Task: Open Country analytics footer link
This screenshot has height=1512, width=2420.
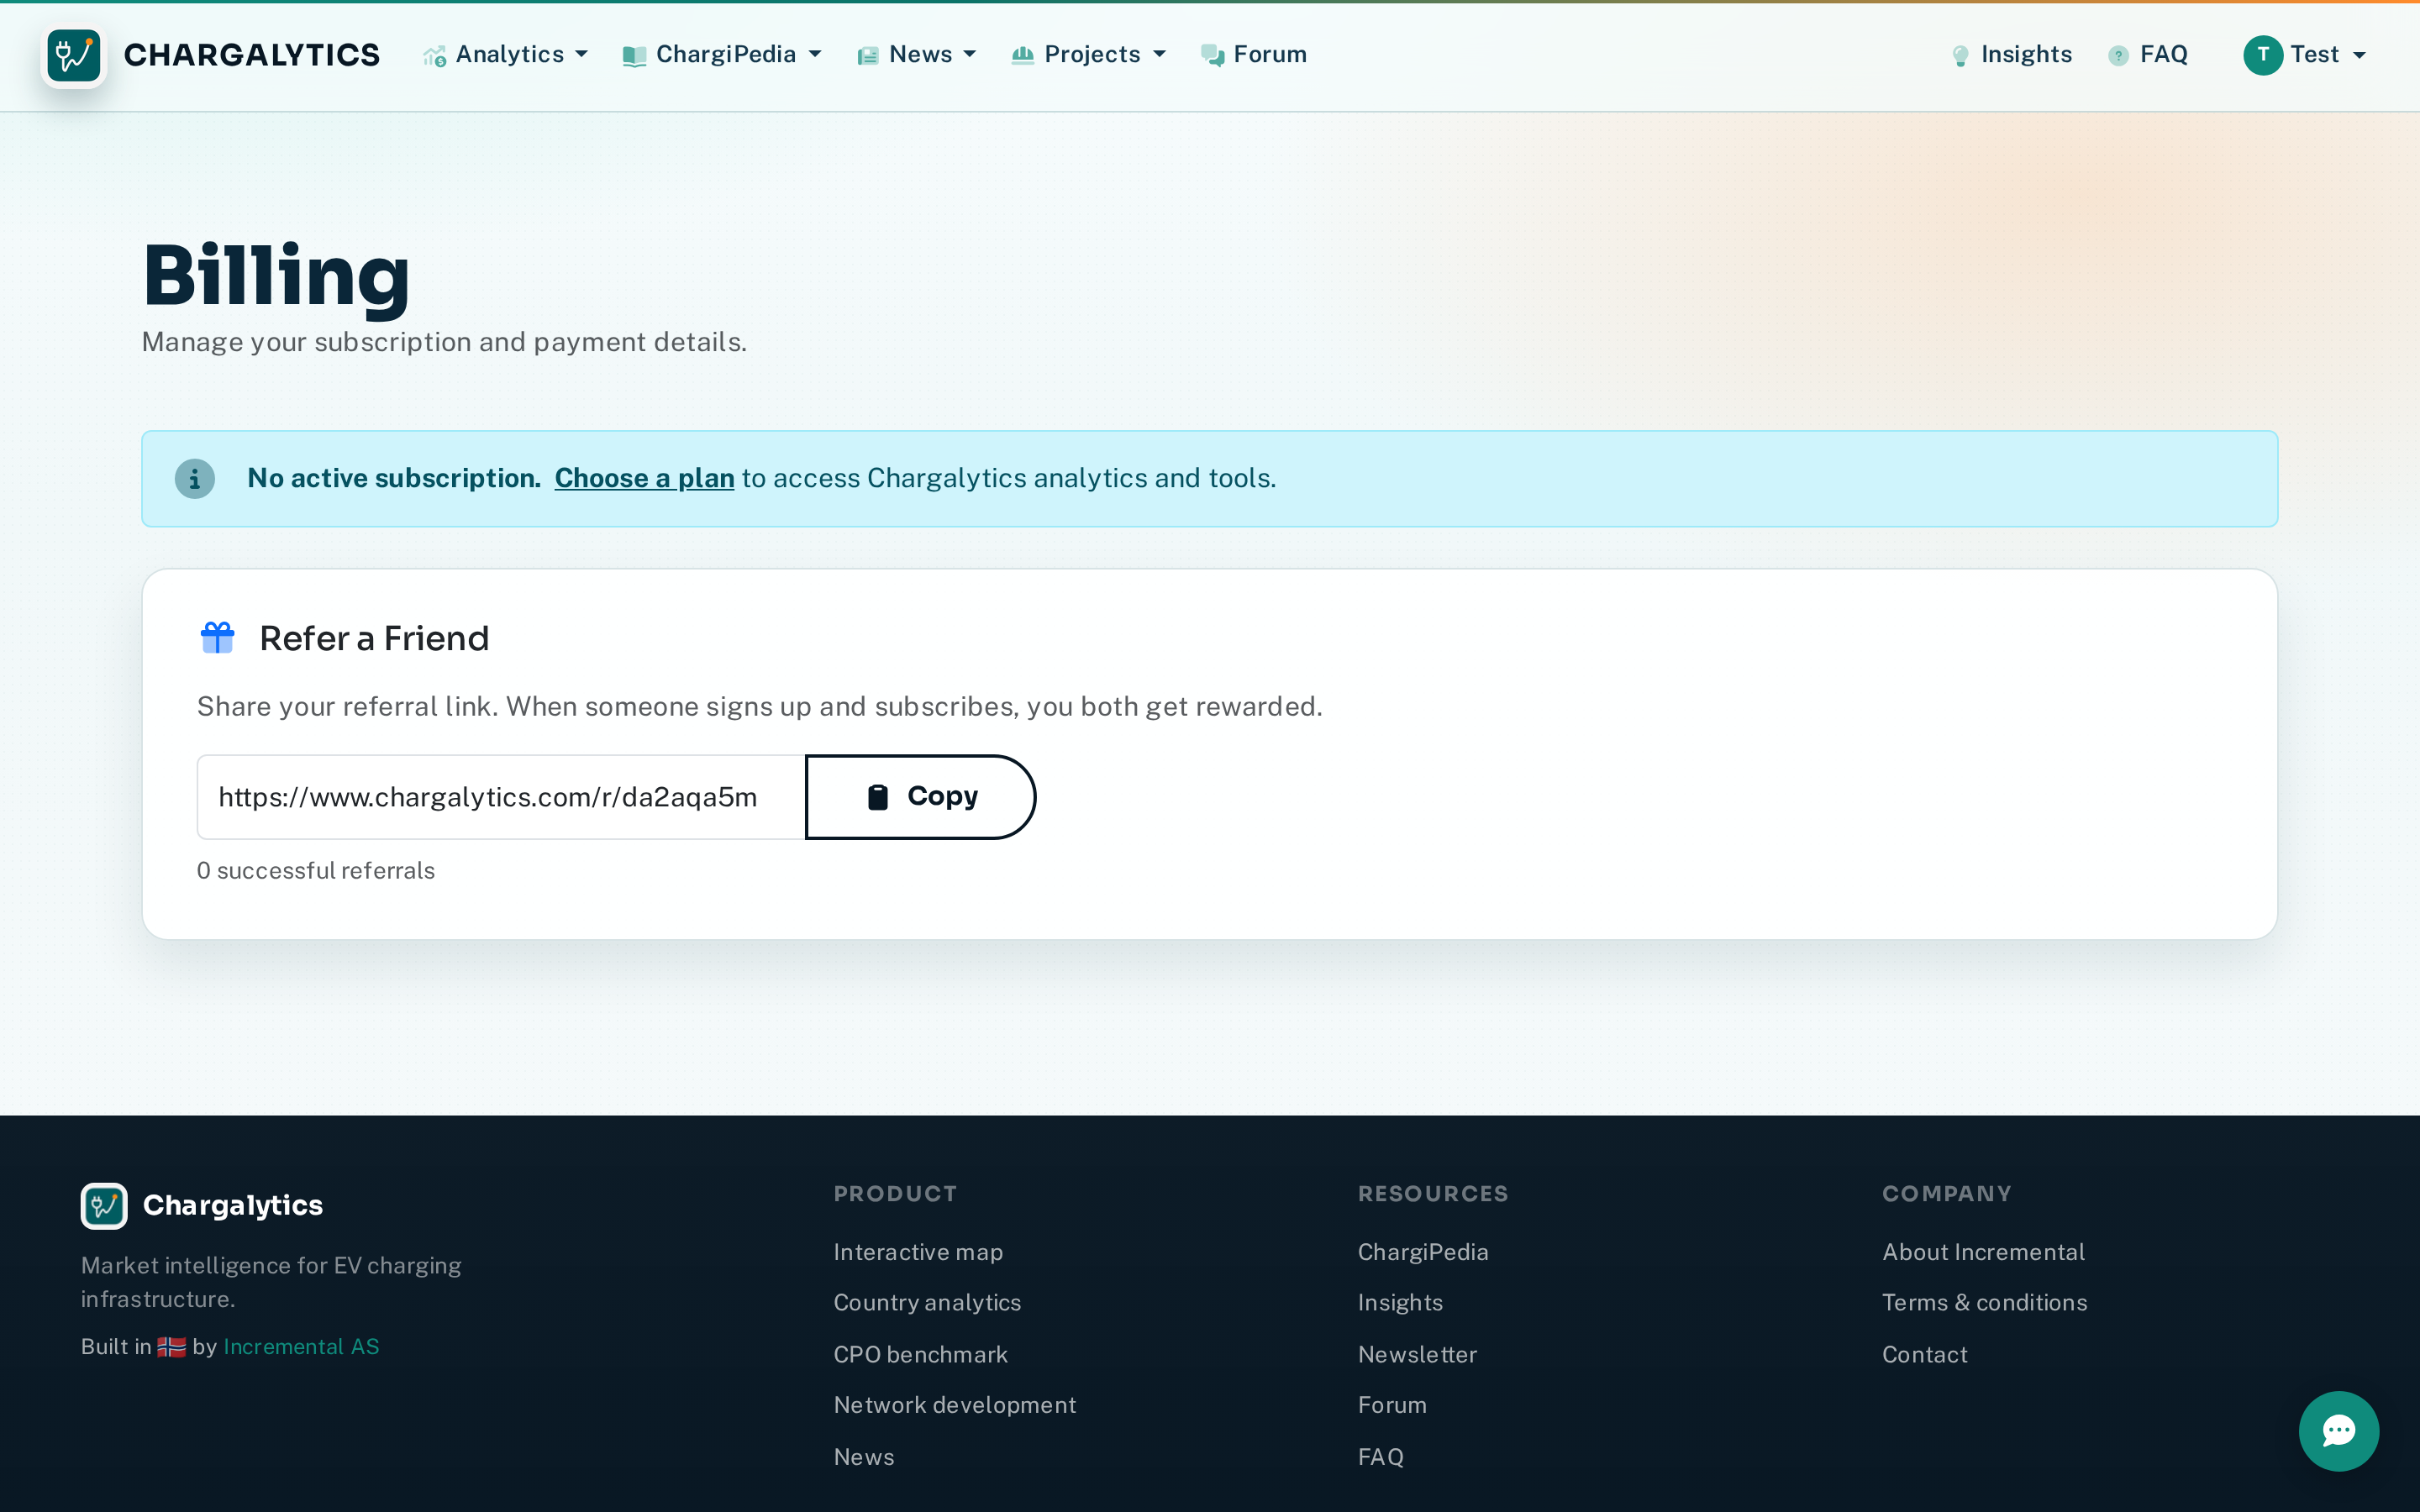Action: click(927, 1303)
